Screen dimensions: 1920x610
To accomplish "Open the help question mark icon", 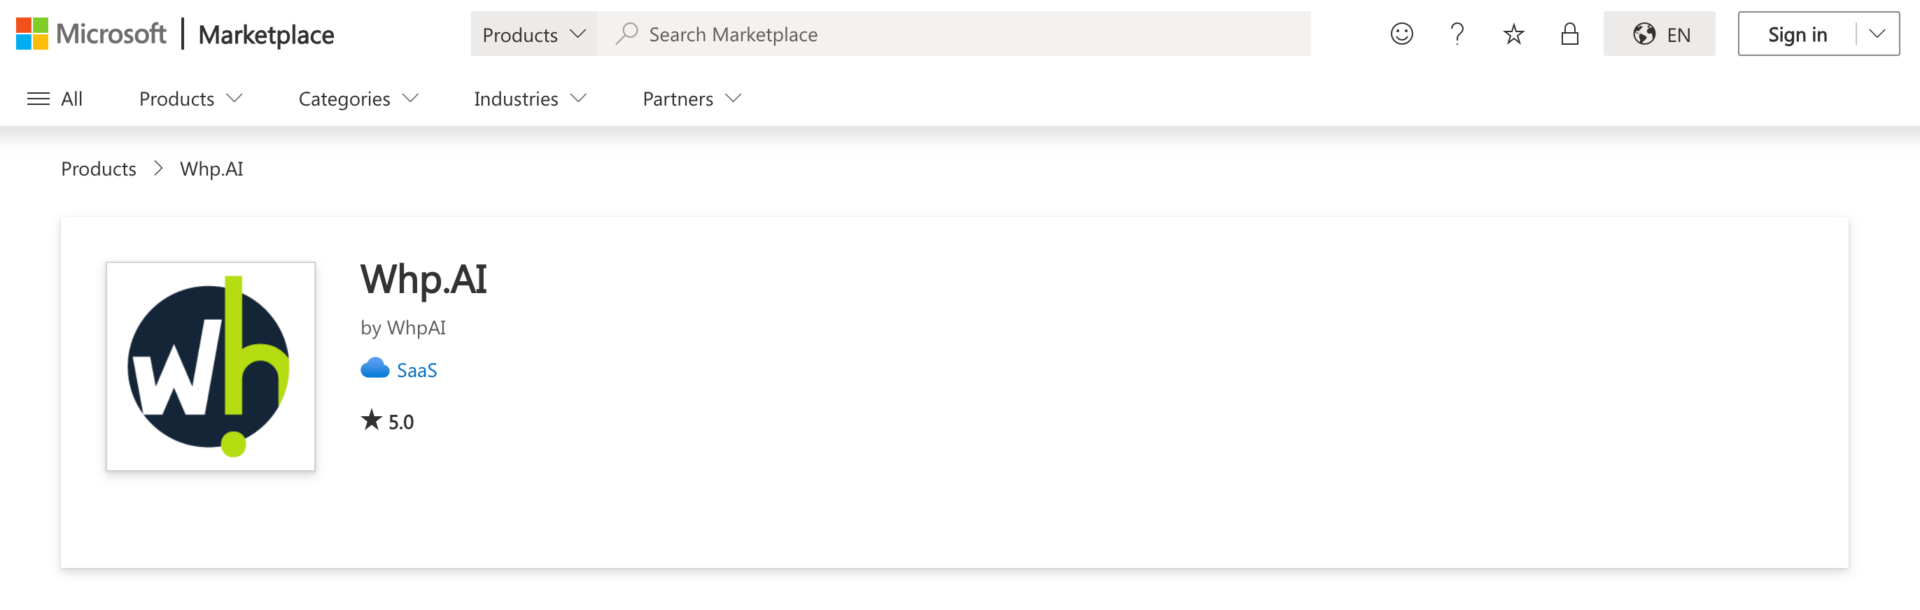I will pos(1457,33).
